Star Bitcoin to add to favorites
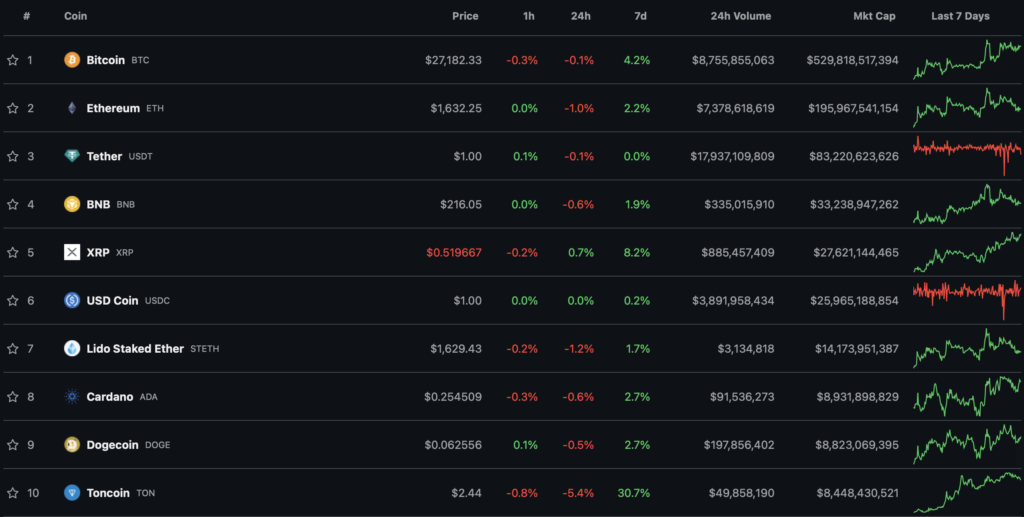Screen dimensions: 1024x517 pyautogui.click(x=13, y=60)
